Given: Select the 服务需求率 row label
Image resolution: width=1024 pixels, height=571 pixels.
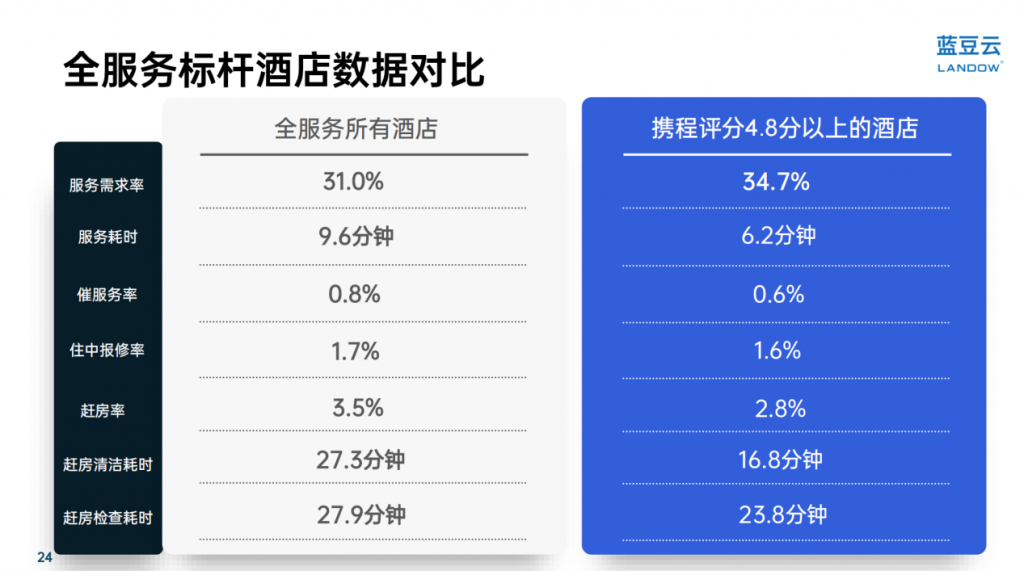Looking at the screenshot, I should tap(106, 185).
